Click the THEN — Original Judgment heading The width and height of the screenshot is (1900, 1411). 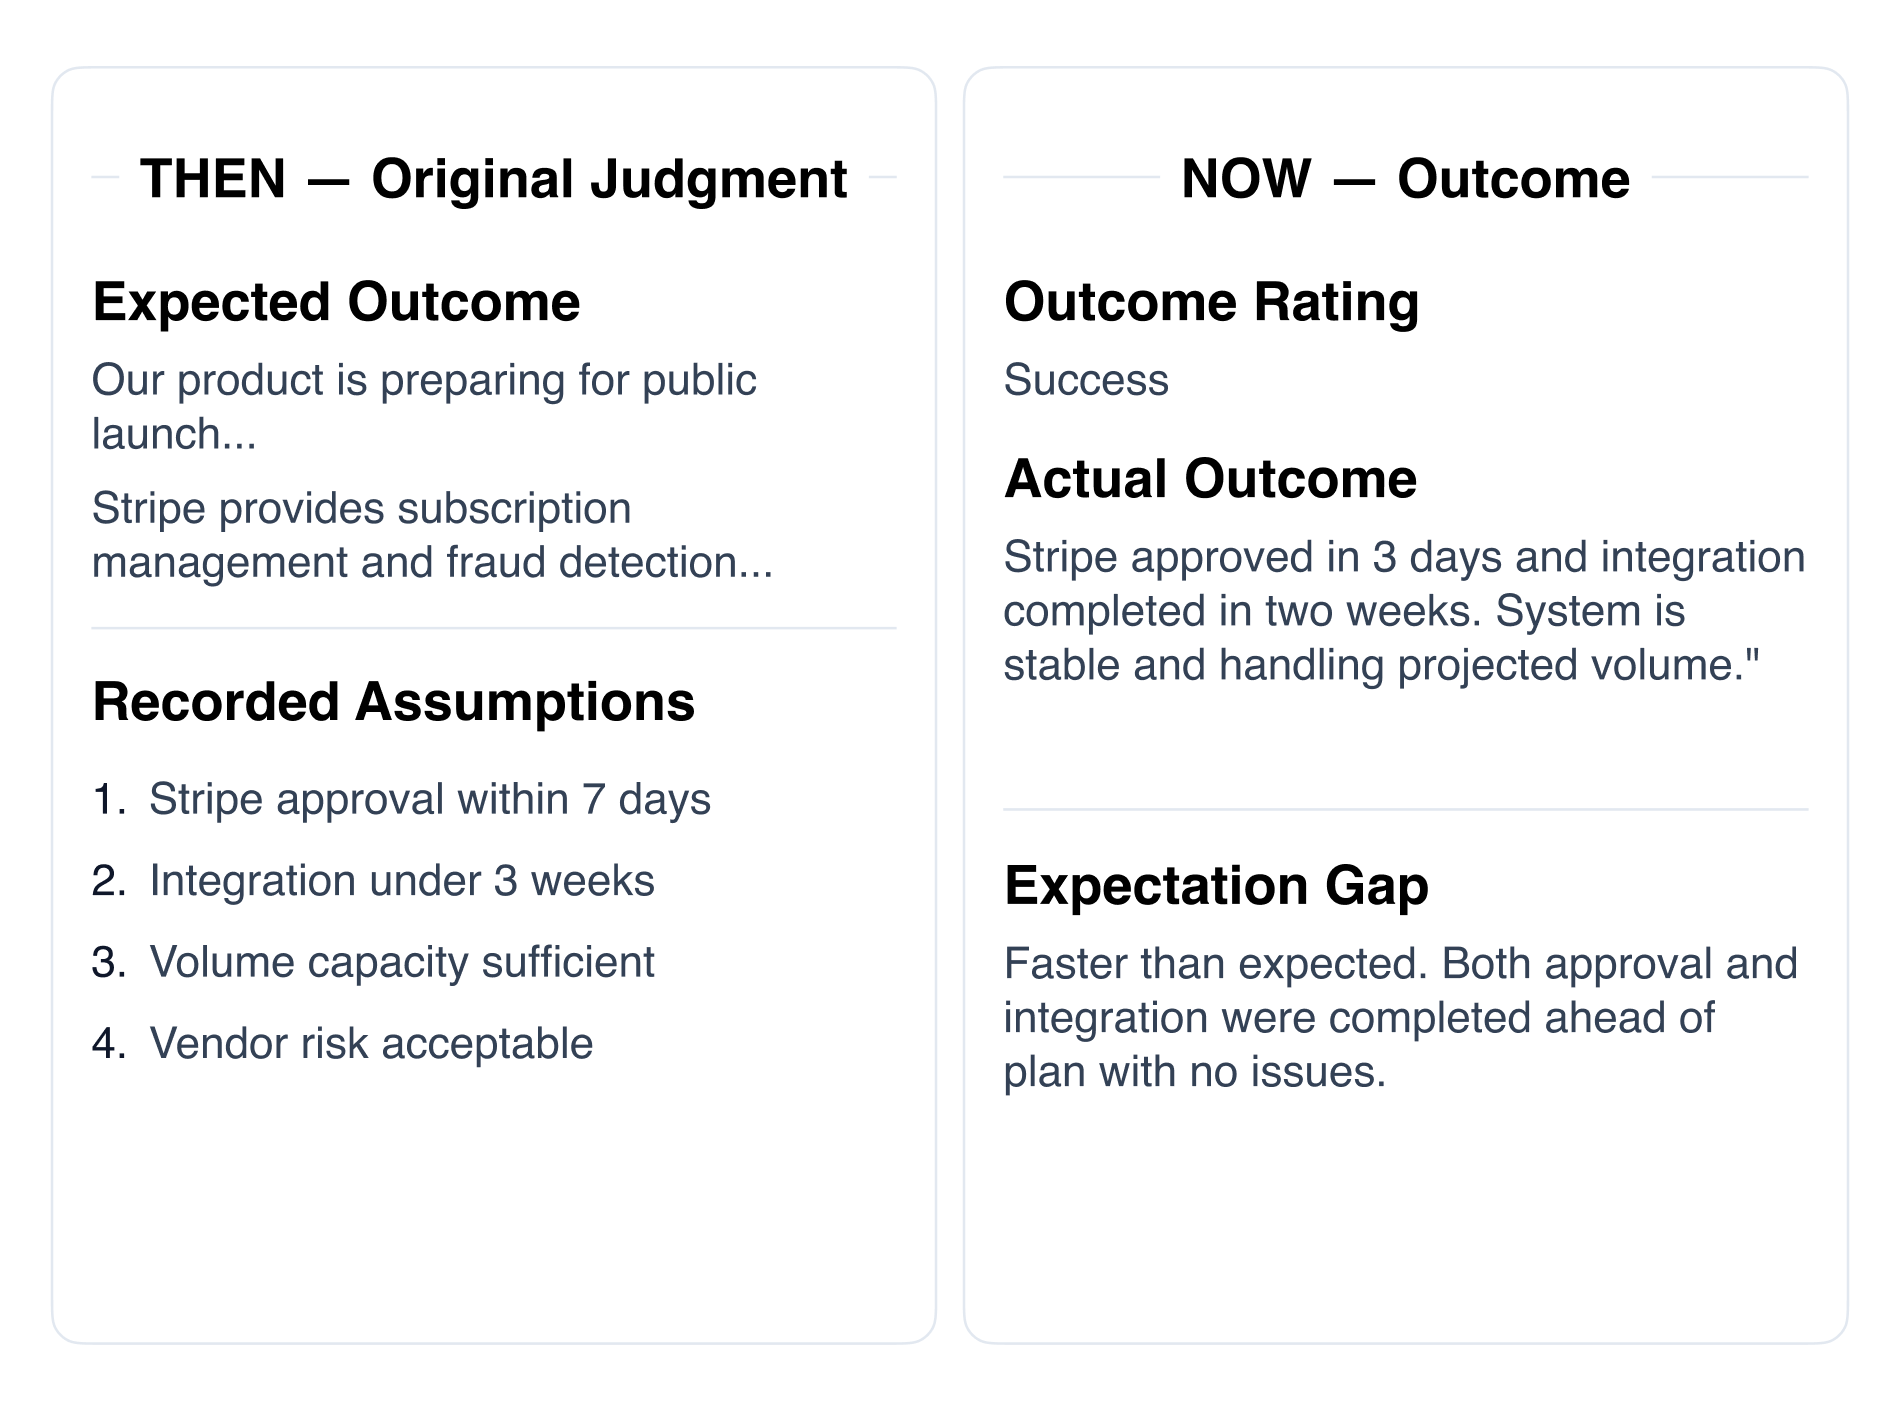493,179
